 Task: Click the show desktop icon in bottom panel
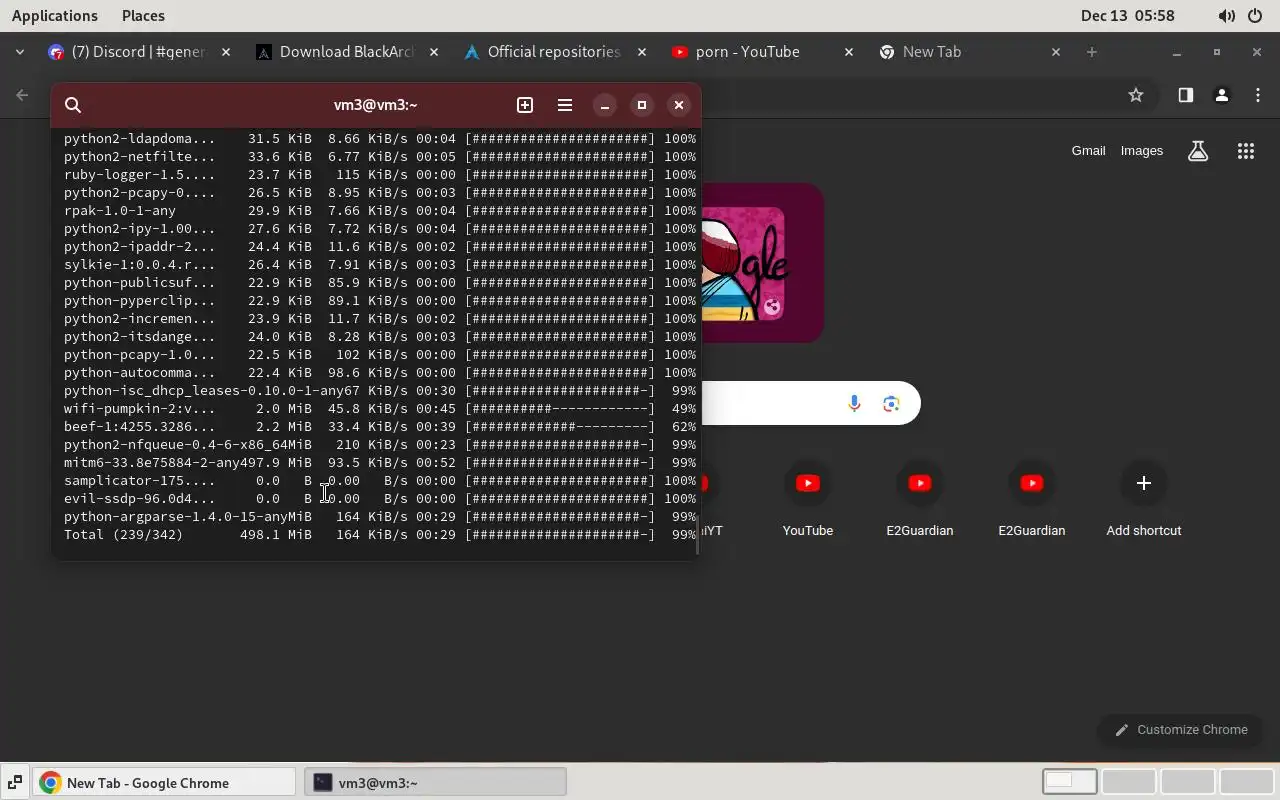(15, 783)
